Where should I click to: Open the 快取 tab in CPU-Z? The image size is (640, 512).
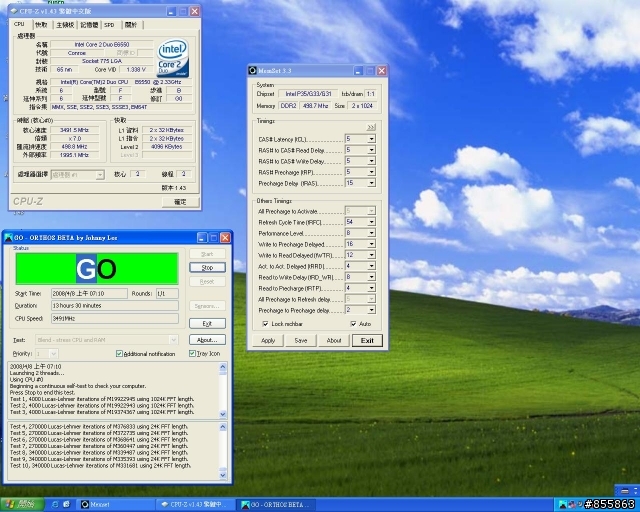pos(41,25)
